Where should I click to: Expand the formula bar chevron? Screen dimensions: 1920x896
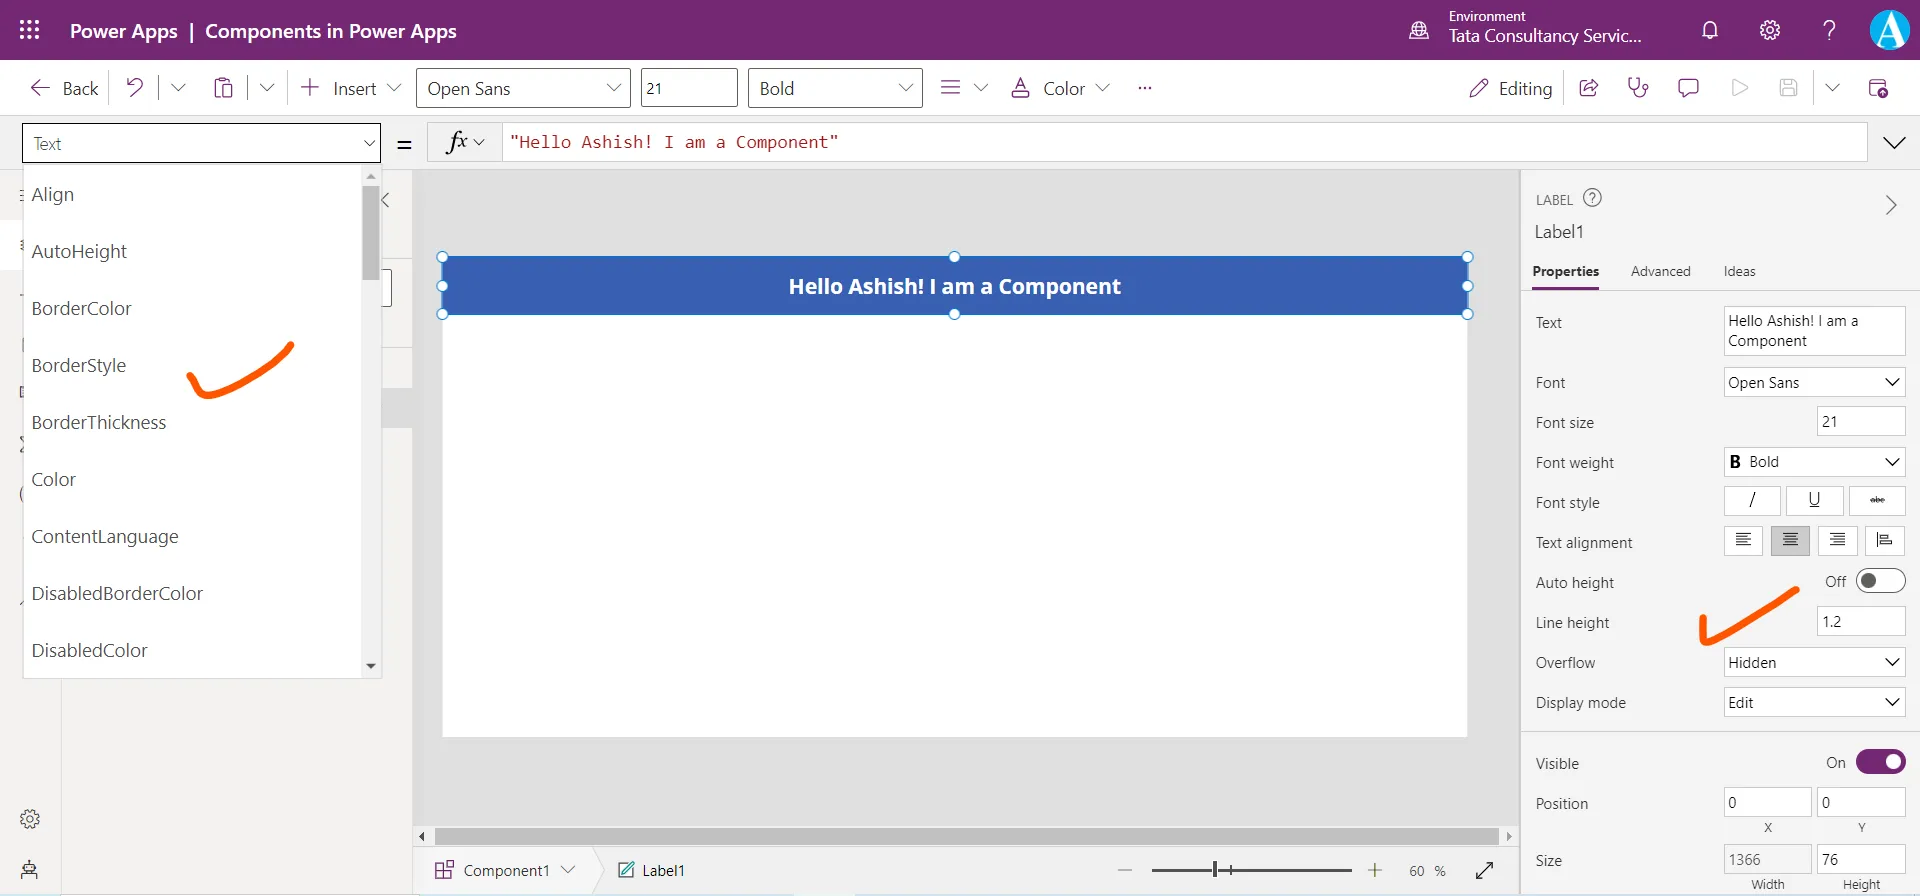tap(1894, 143)
